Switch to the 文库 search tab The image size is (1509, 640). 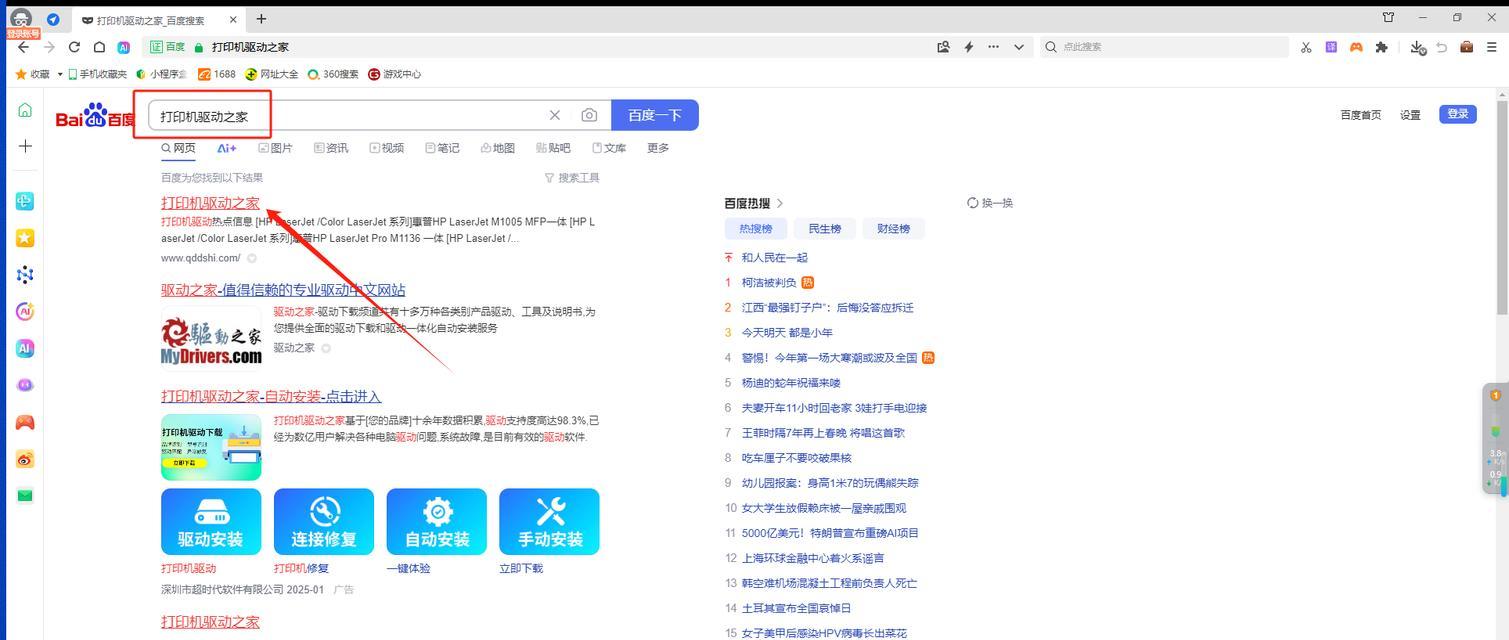coord(609,148)
